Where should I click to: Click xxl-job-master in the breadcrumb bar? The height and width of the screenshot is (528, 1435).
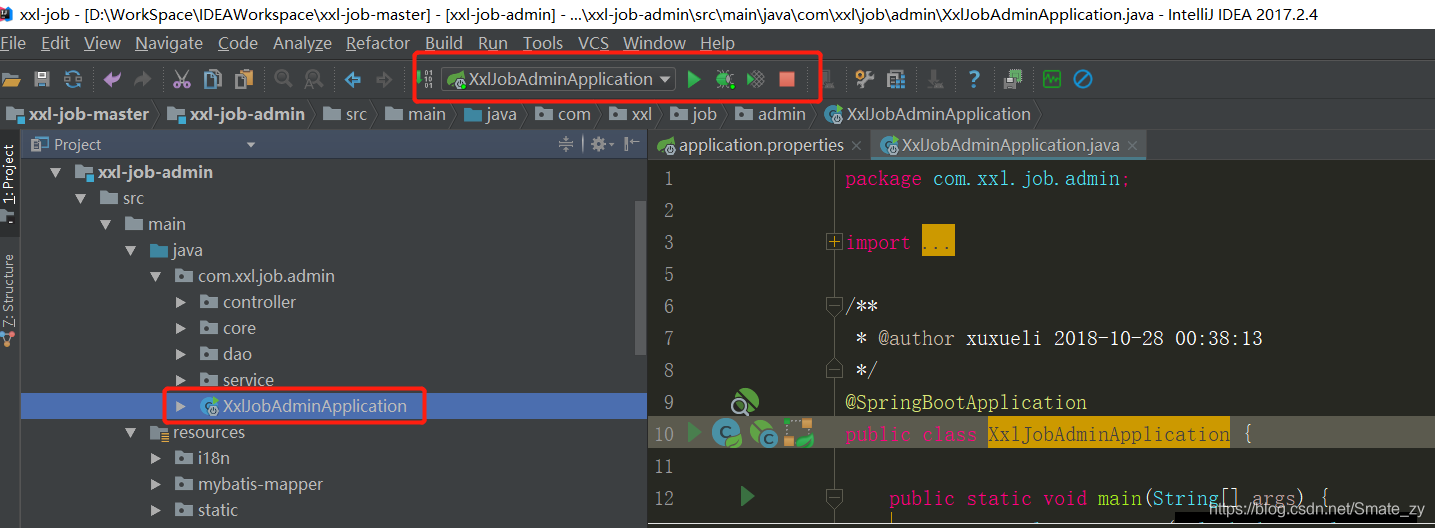[78, 114]
